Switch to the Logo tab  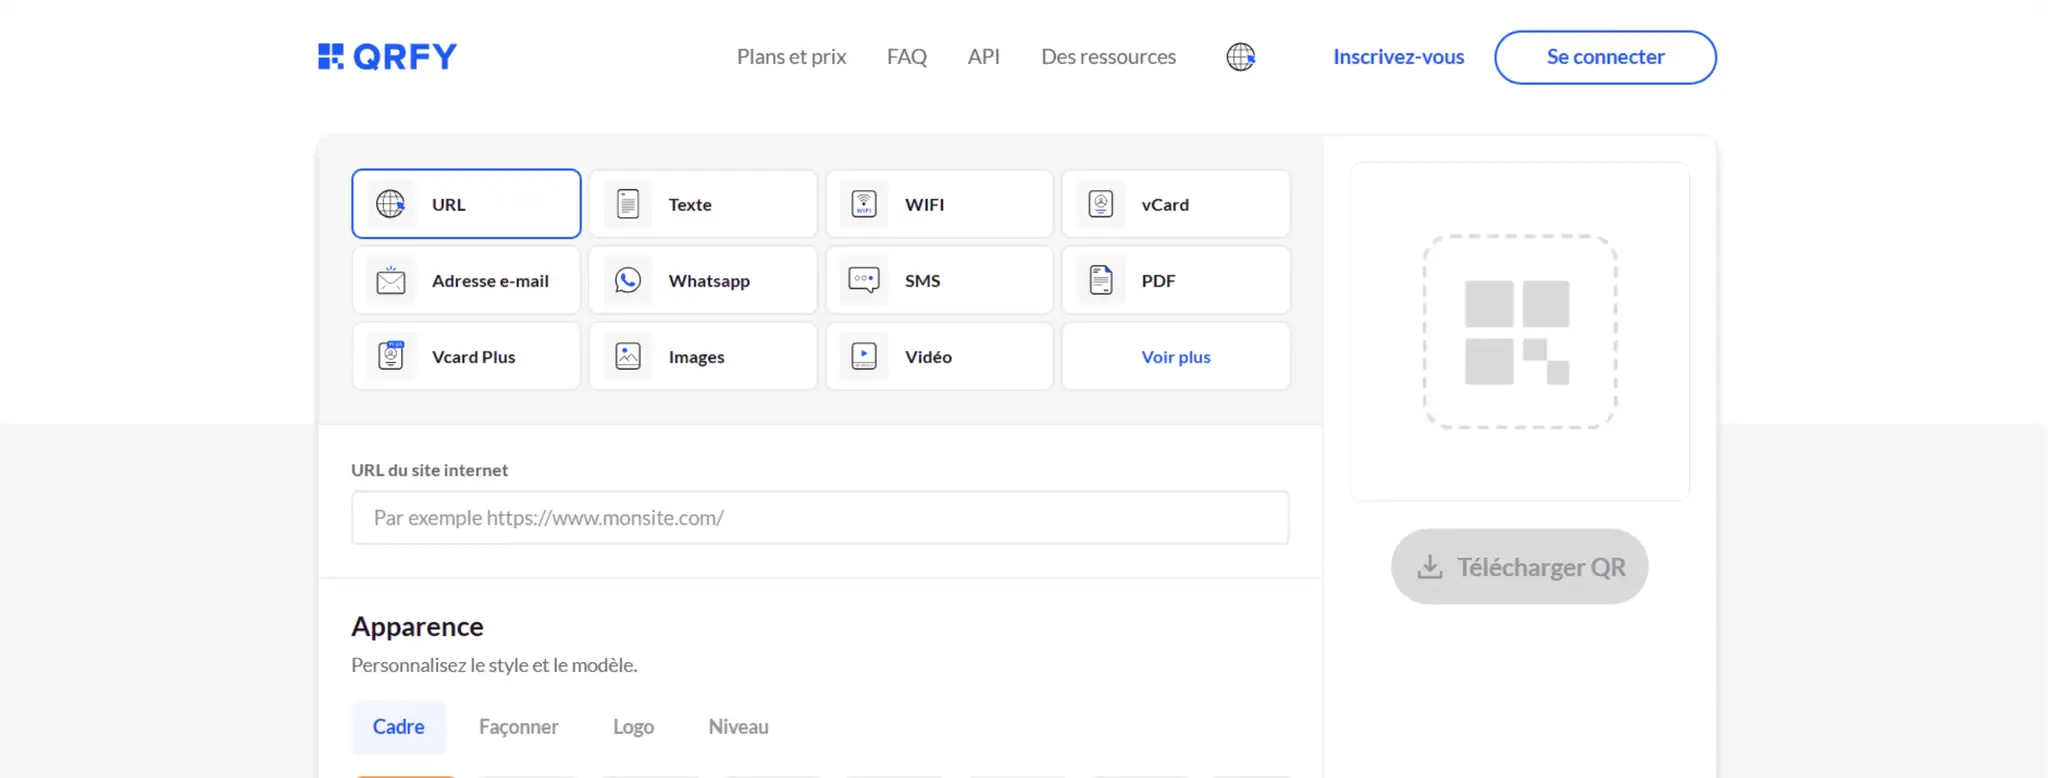(633, 727)
